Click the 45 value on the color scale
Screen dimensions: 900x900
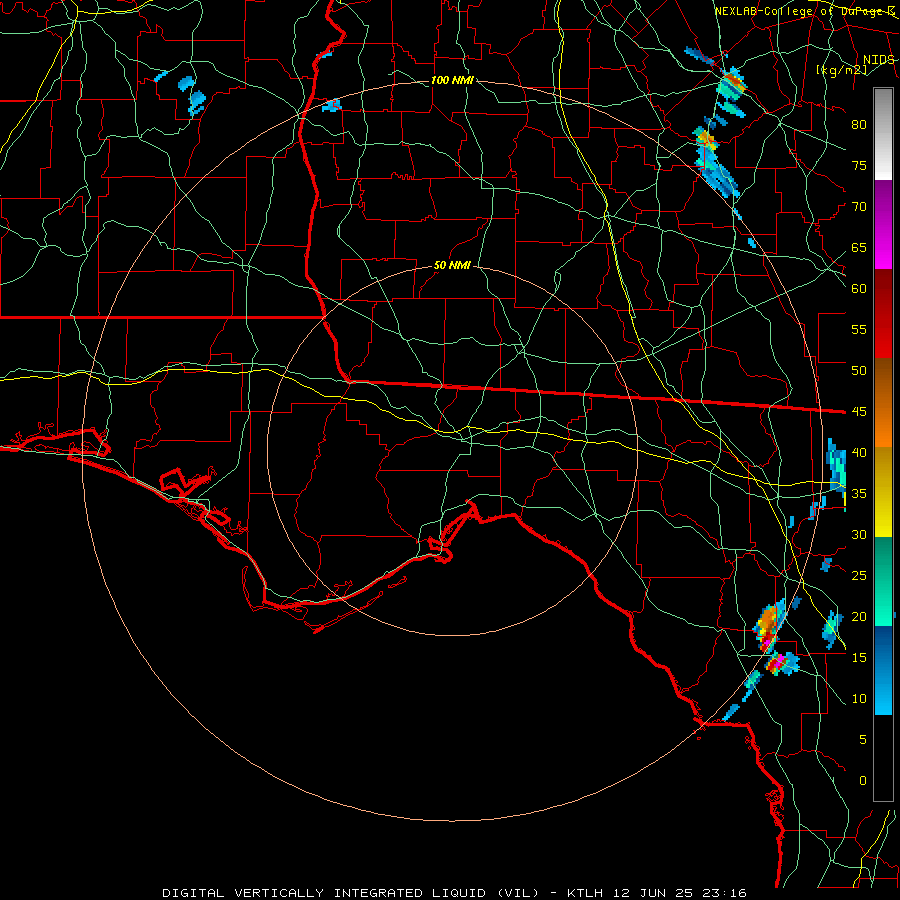point(859,412)
